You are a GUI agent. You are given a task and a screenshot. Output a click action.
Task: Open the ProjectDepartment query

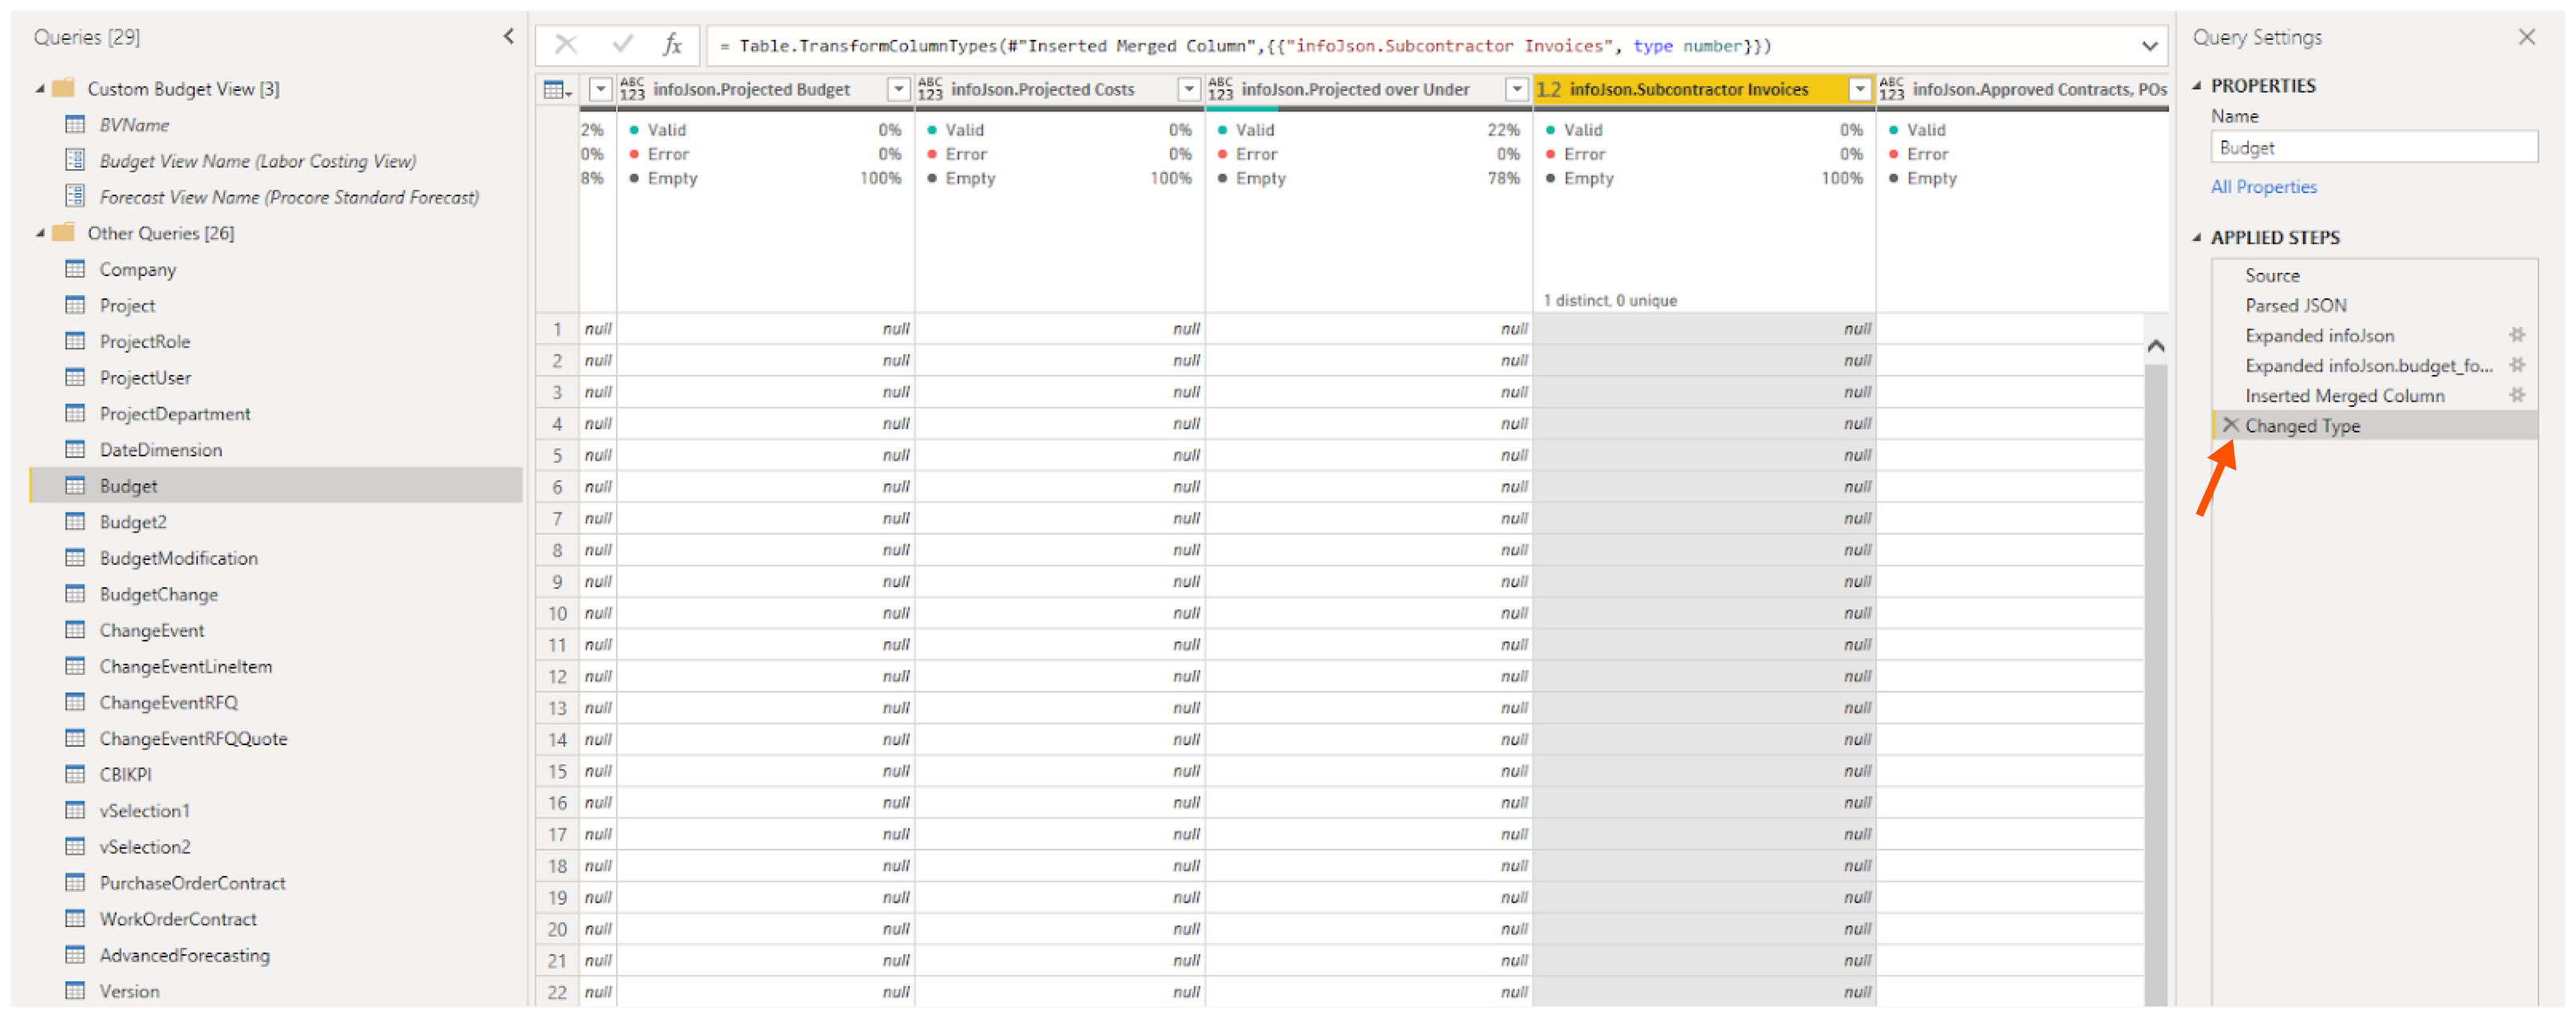click(174, 414)
